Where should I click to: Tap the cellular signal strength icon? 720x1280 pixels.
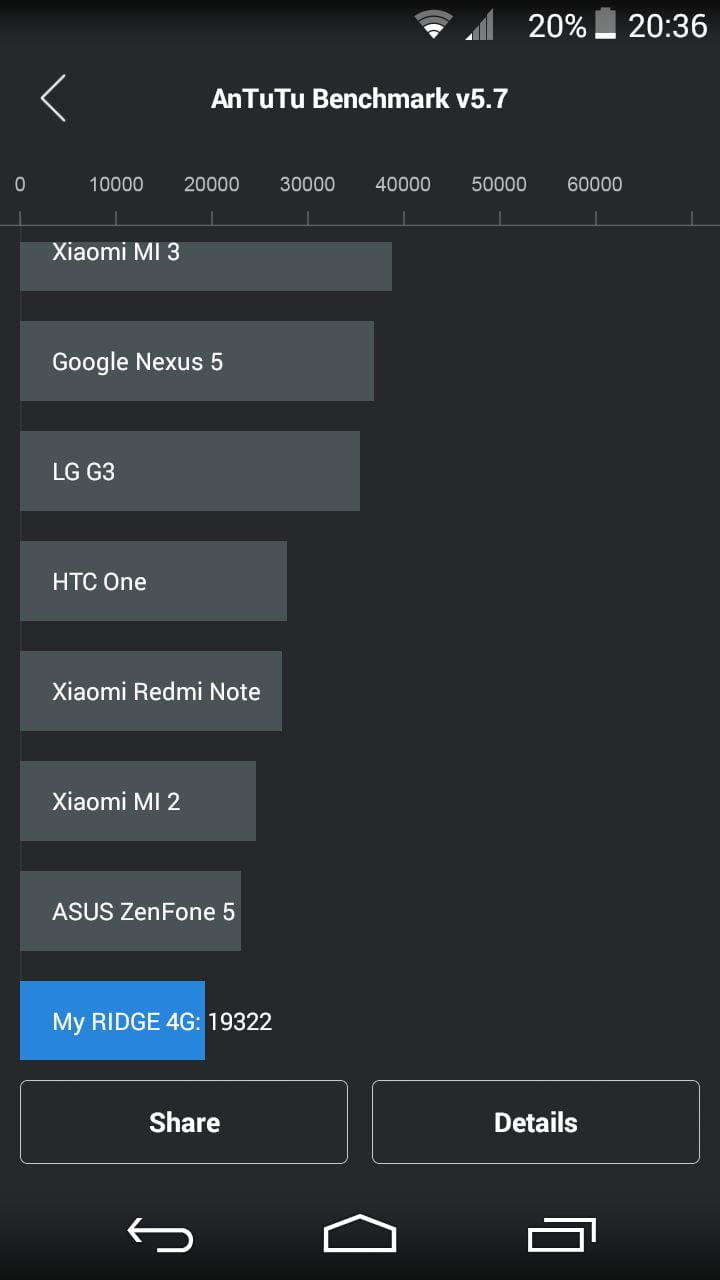[480, 25]
